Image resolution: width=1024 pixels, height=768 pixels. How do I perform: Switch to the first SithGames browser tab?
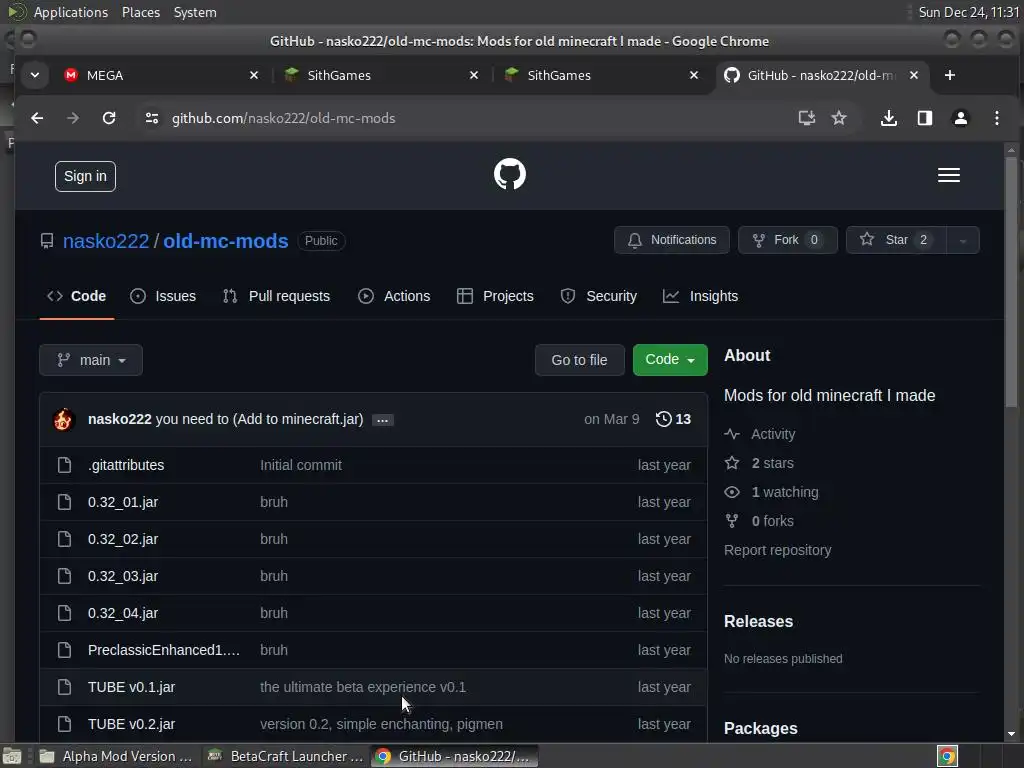(379, 75)
